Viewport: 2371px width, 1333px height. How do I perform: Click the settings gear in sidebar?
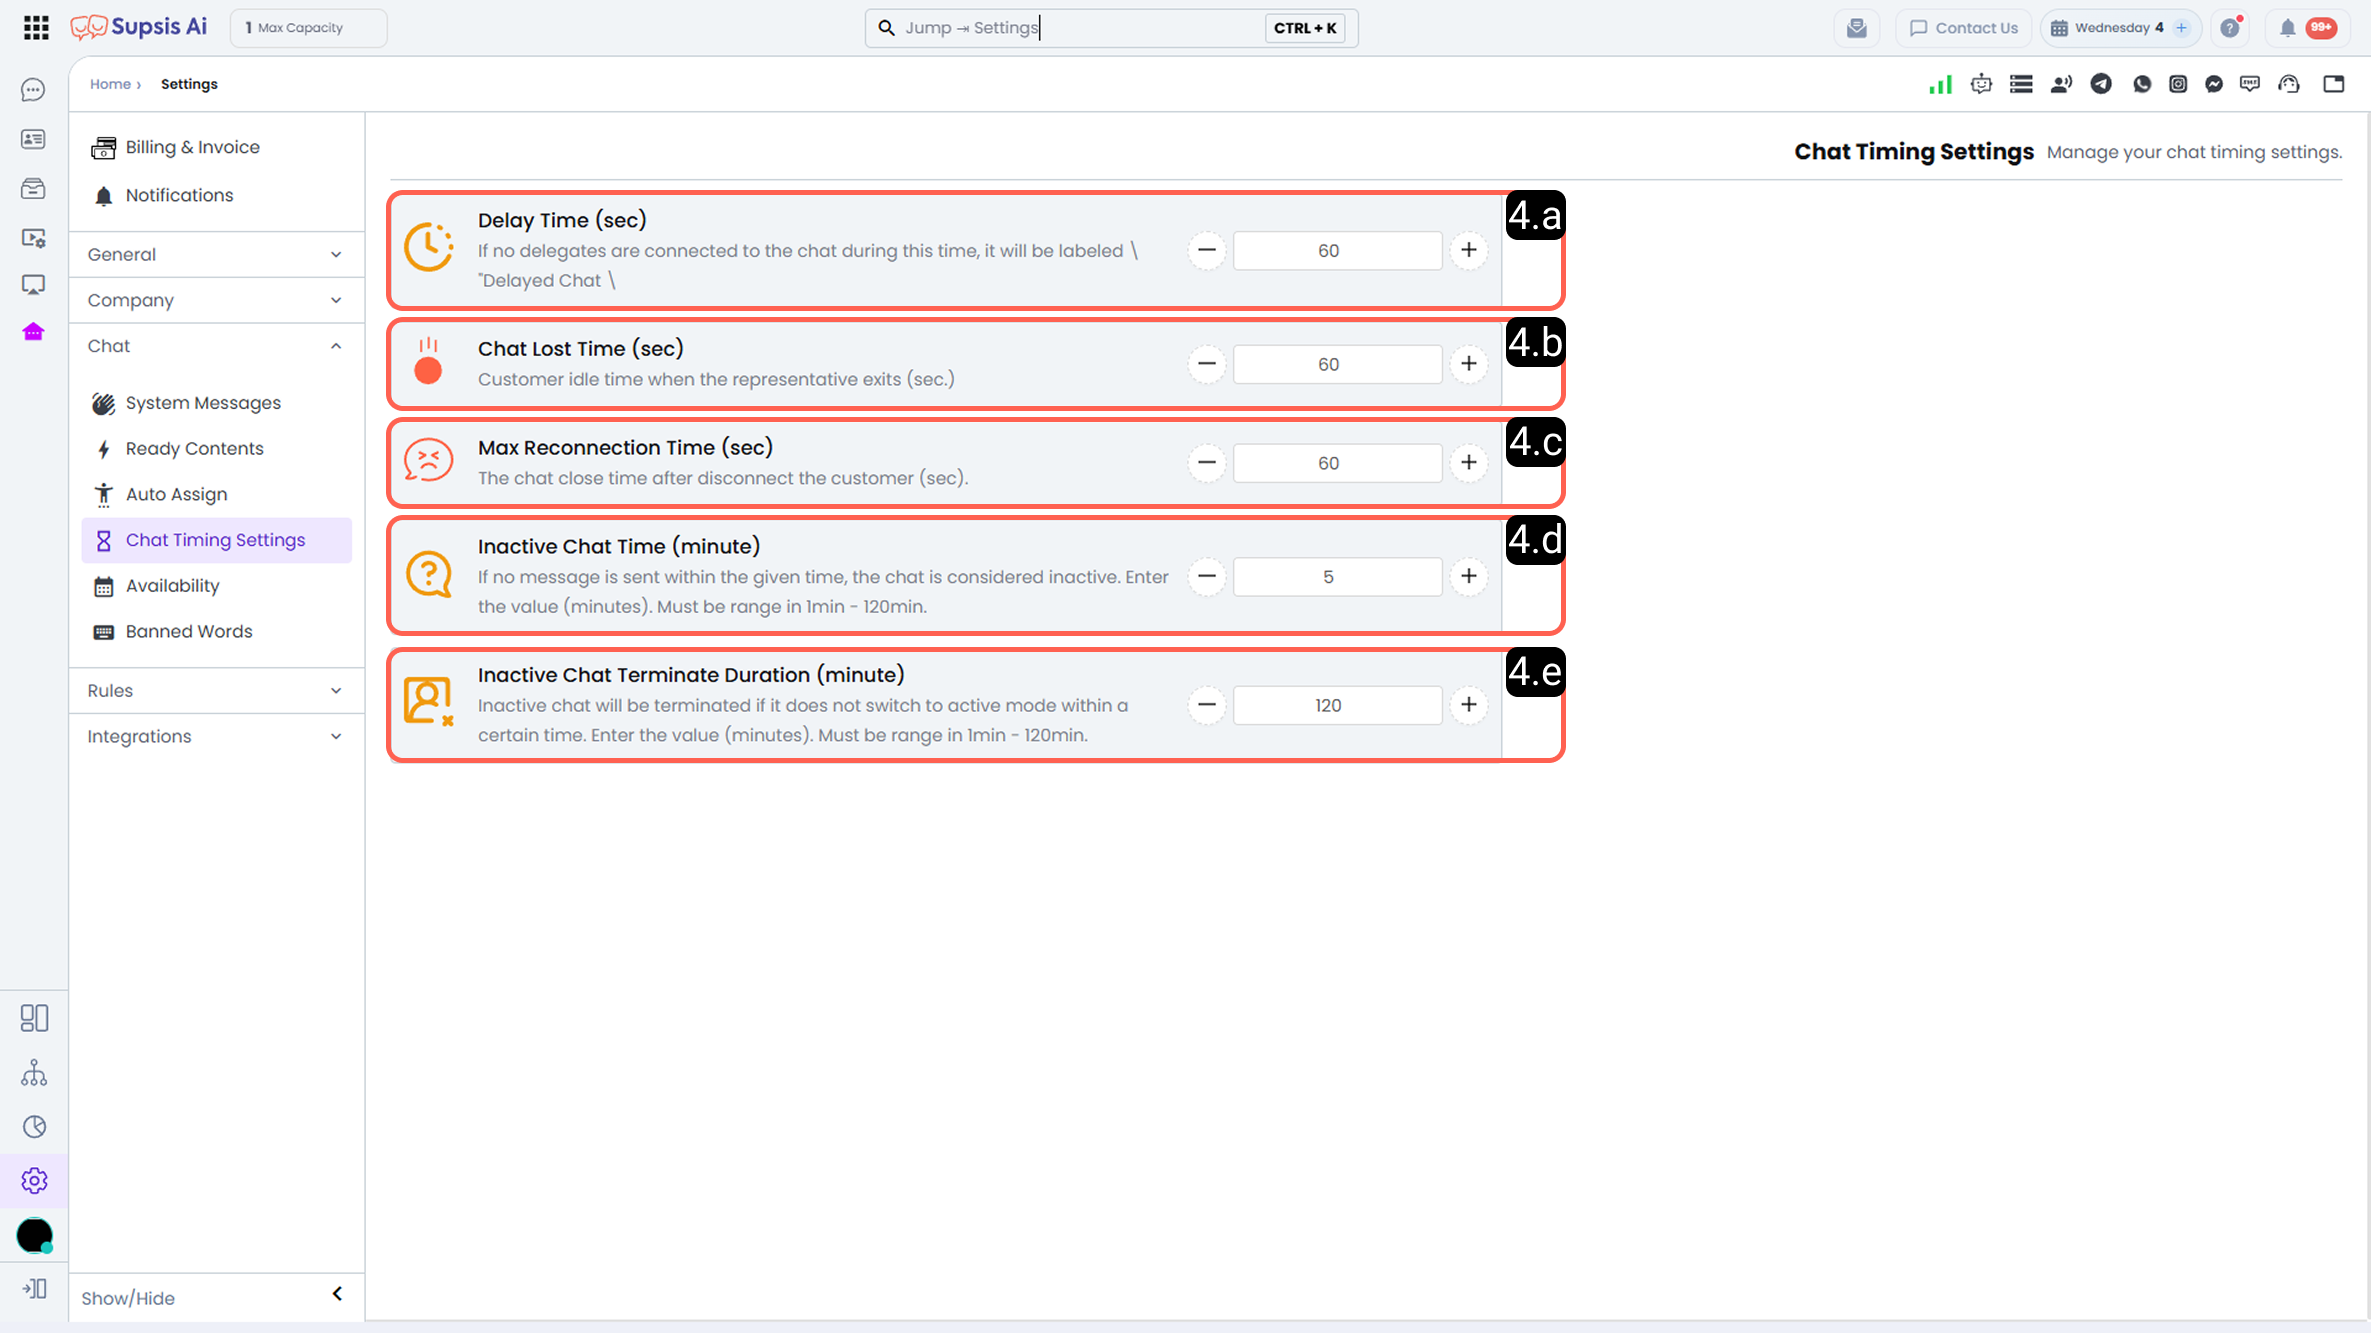(34, 1181)
